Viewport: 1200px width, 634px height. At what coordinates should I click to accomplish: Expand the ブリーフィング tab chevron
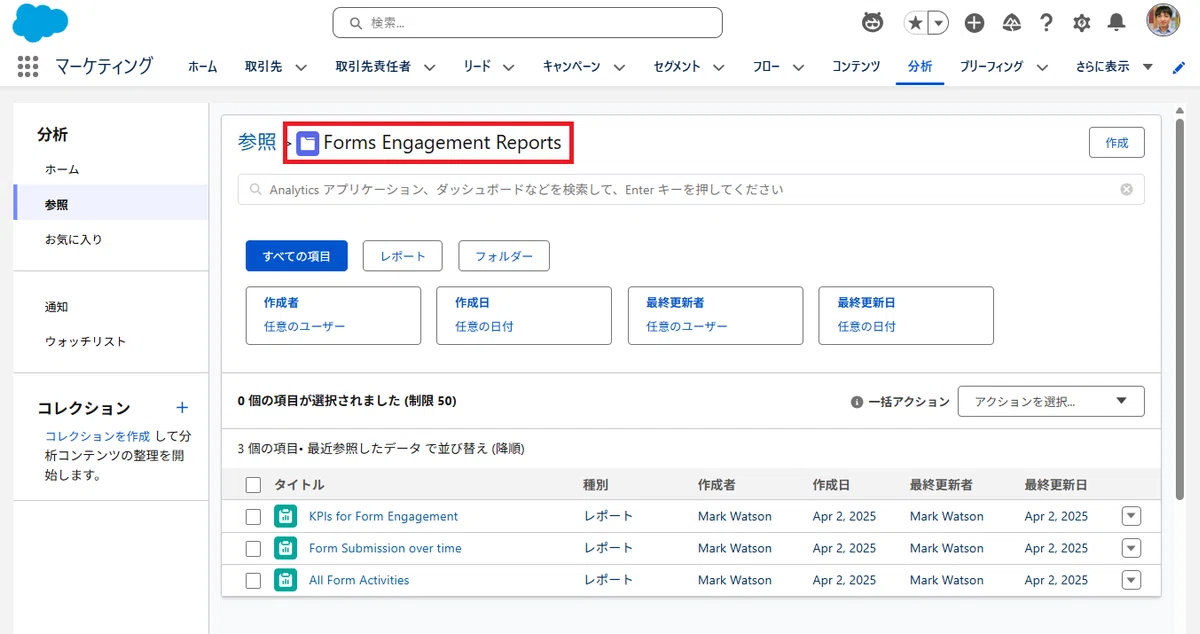1042,67
